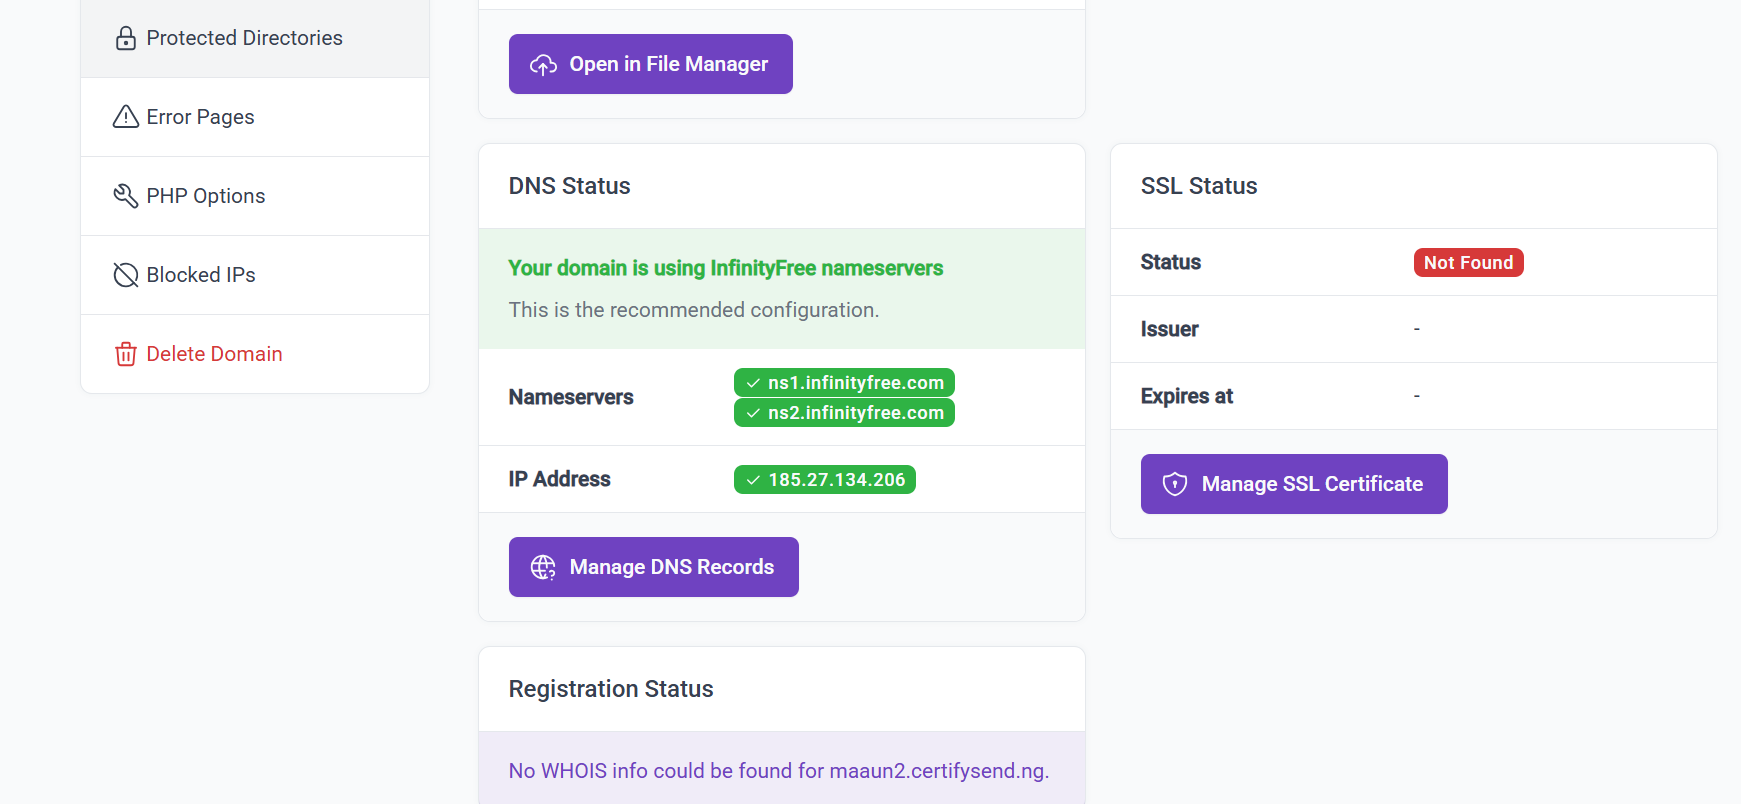The width and height of the screenshot is (1741, 804).
Task: Click the red trash icon for Delete Domain
Action: (x=126, y=354)
